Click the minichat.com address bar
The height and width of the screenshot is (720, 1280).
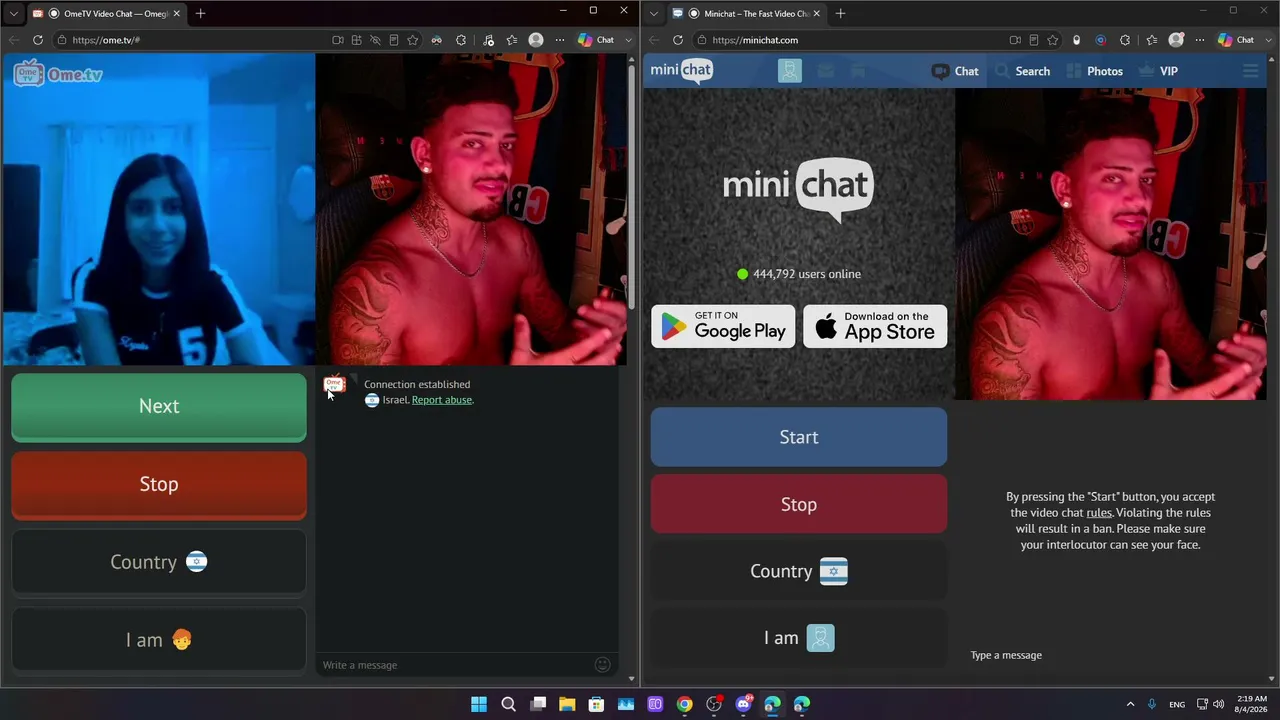point(850,40)
